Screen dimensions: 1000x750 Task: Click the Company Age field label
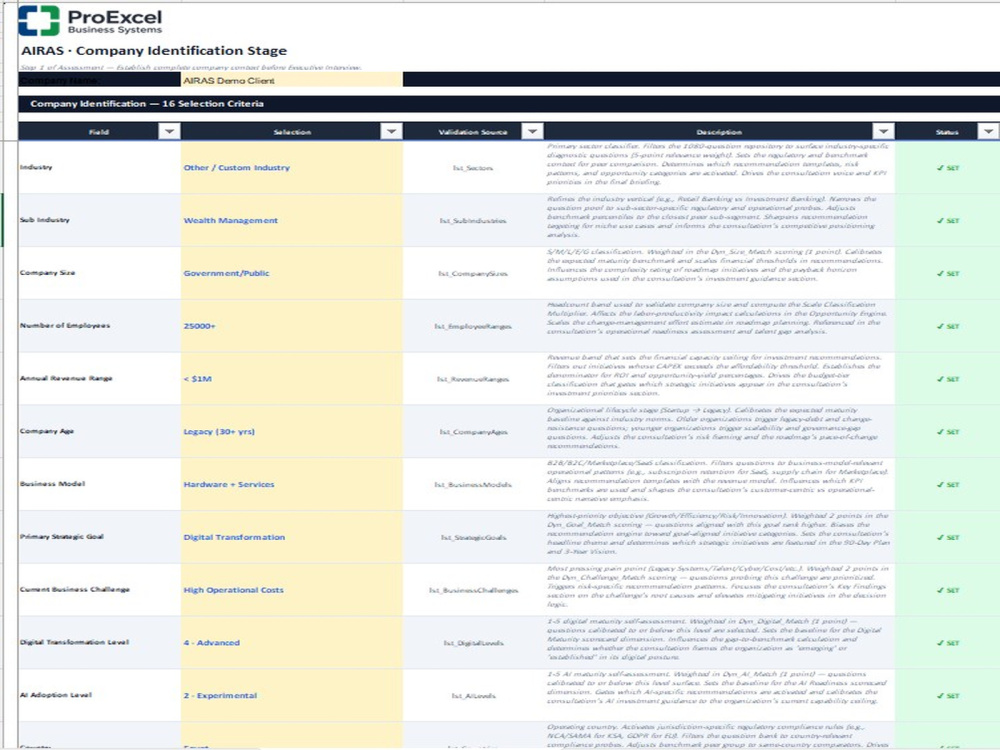(x=47, y=431)
